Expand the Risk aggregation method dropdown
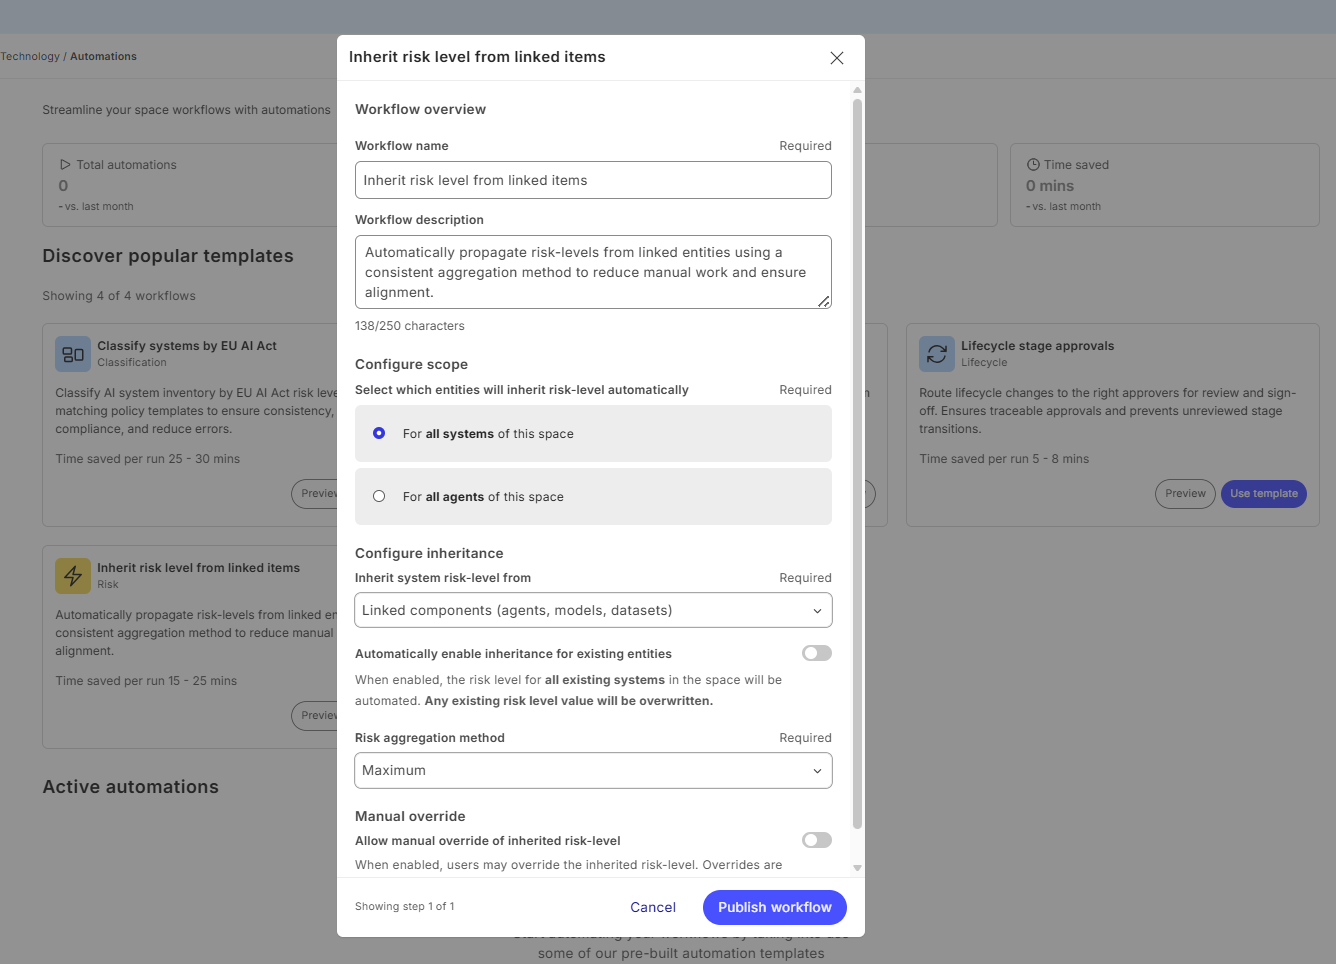This screenshot has height=964, width=1336. click(593, 770)
